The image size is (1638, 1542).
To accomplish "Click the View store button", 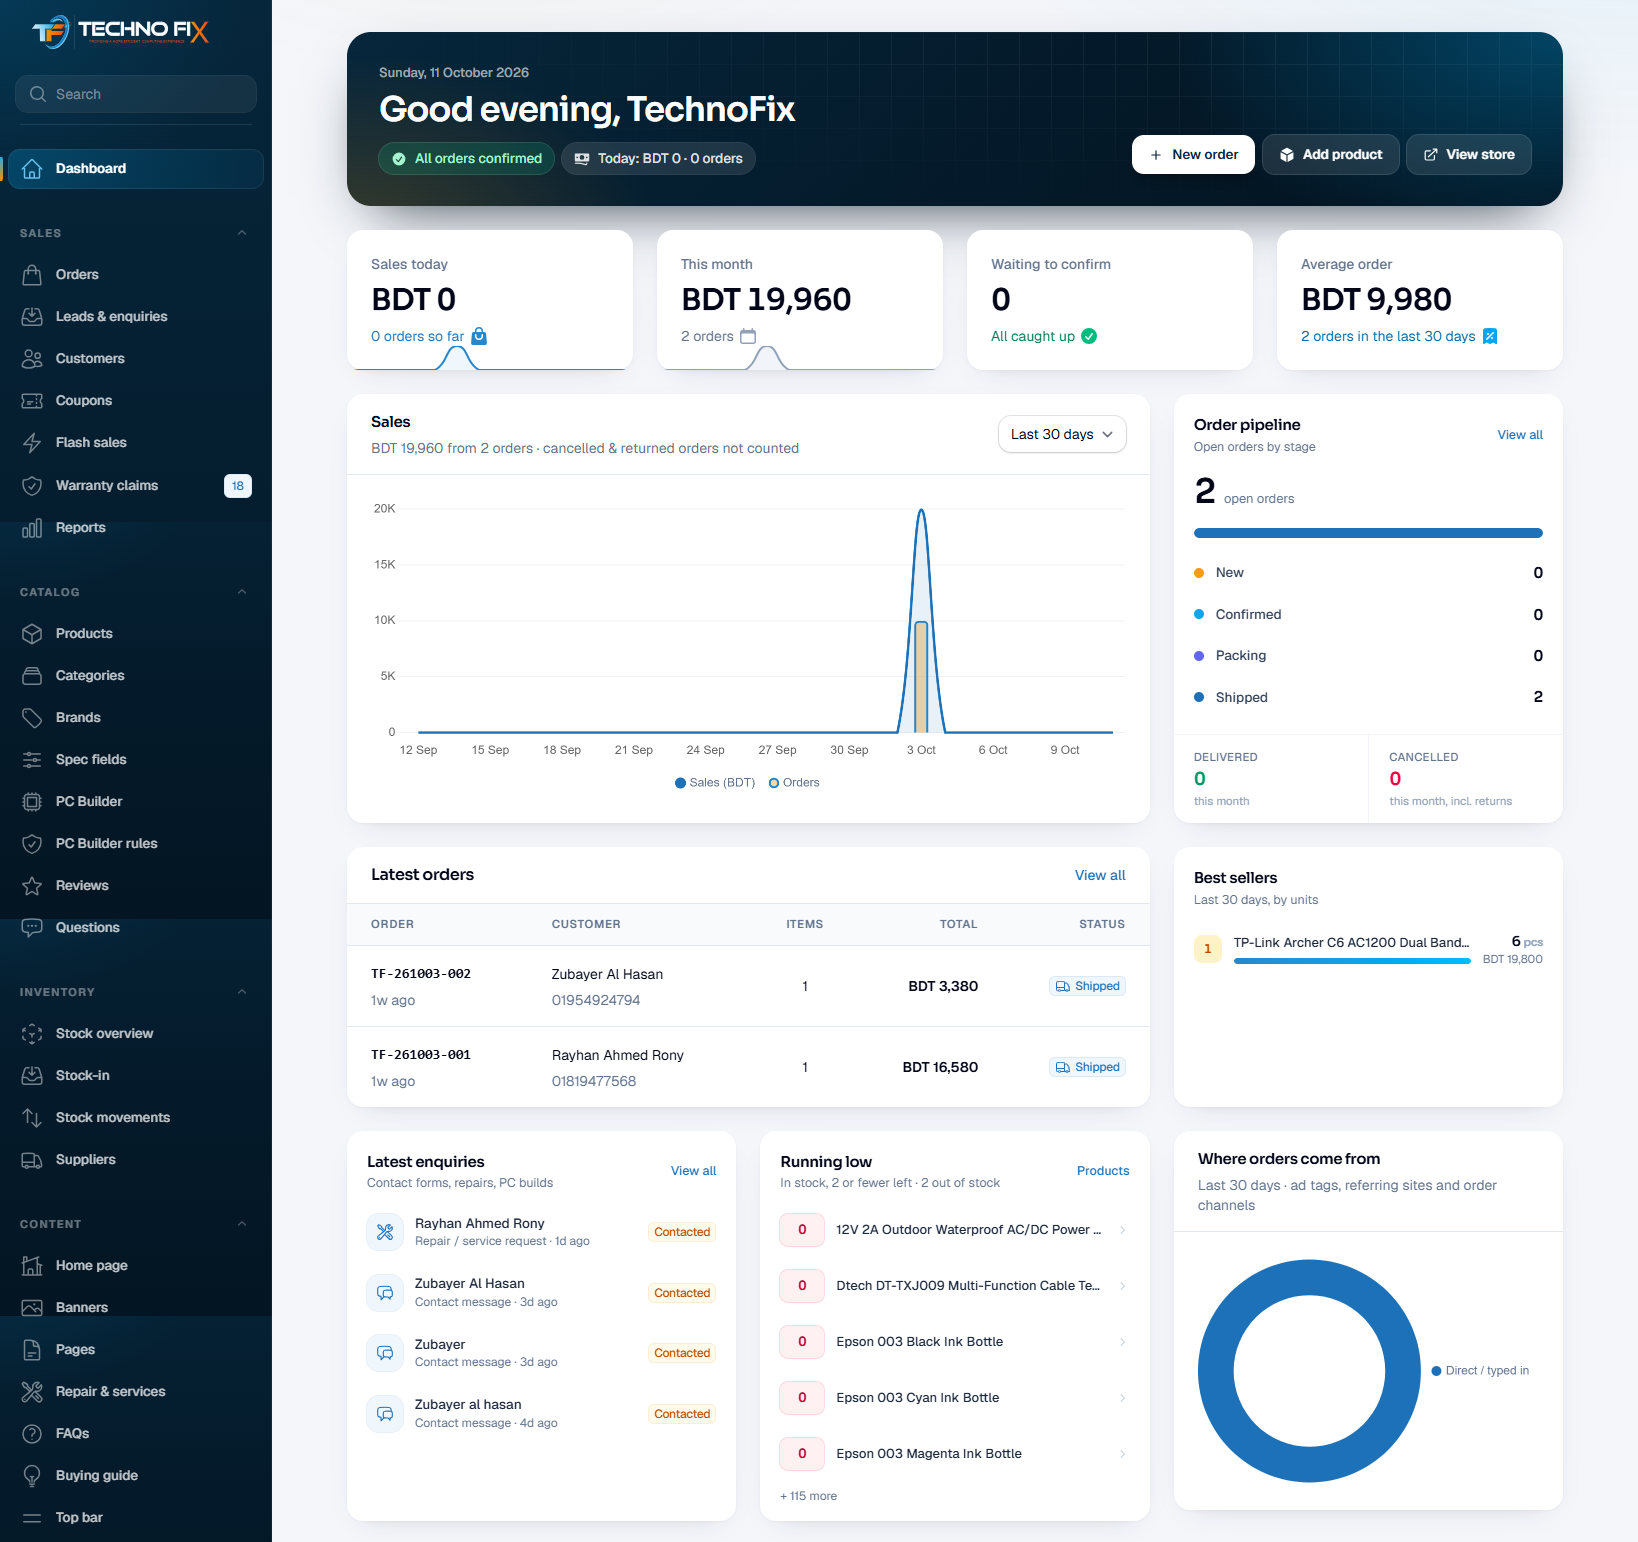I will [1469, 155].
